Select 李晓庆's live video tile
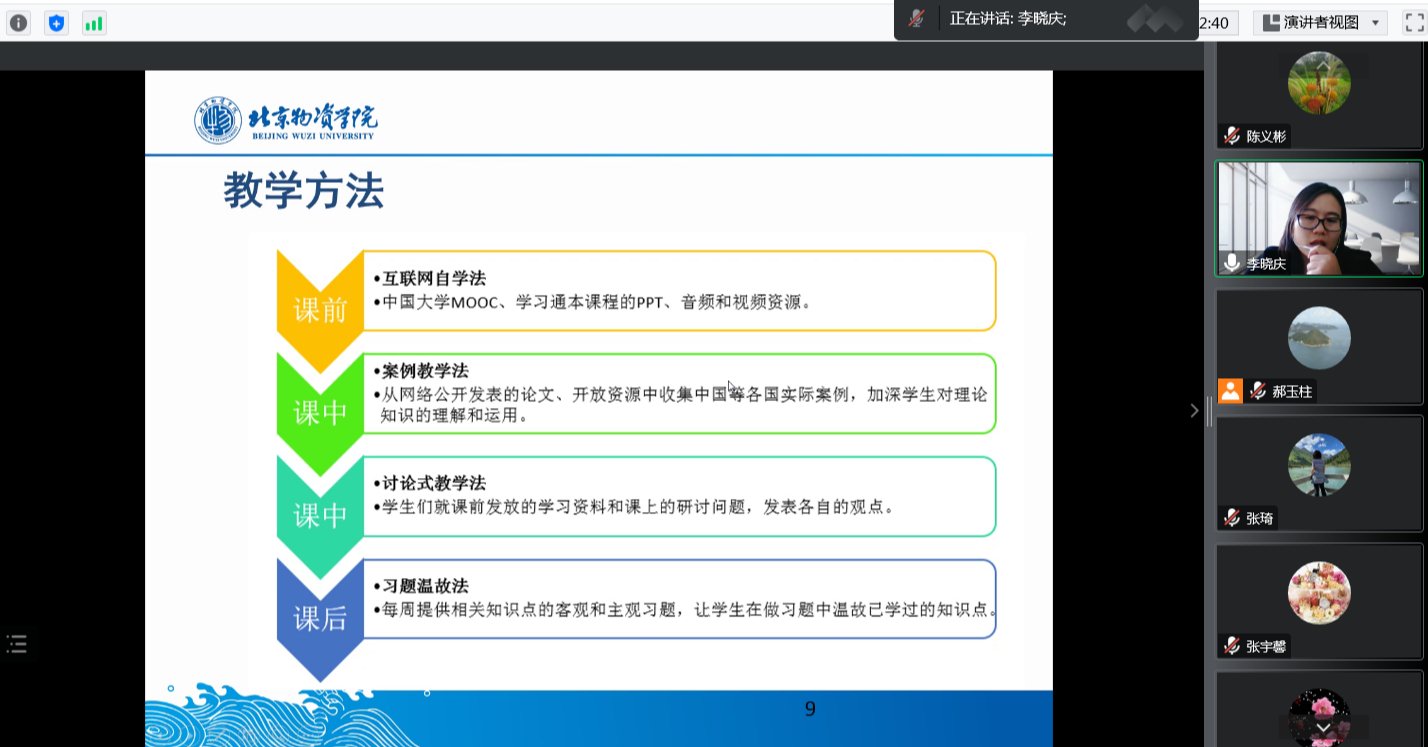Viewport: 1428px width, 747px height. (x=1319, y=219)
